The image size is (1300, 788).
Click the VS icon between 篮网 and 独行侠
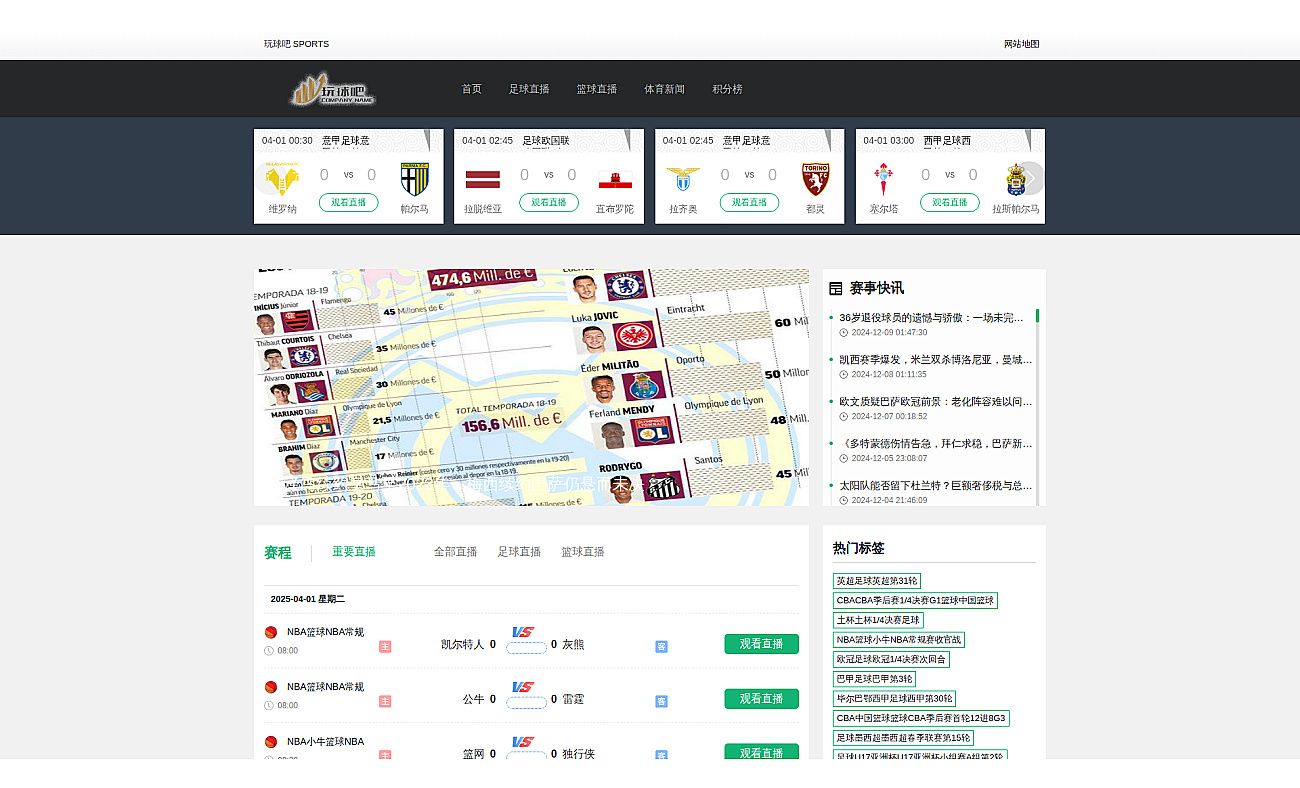[x=523, y=742]
